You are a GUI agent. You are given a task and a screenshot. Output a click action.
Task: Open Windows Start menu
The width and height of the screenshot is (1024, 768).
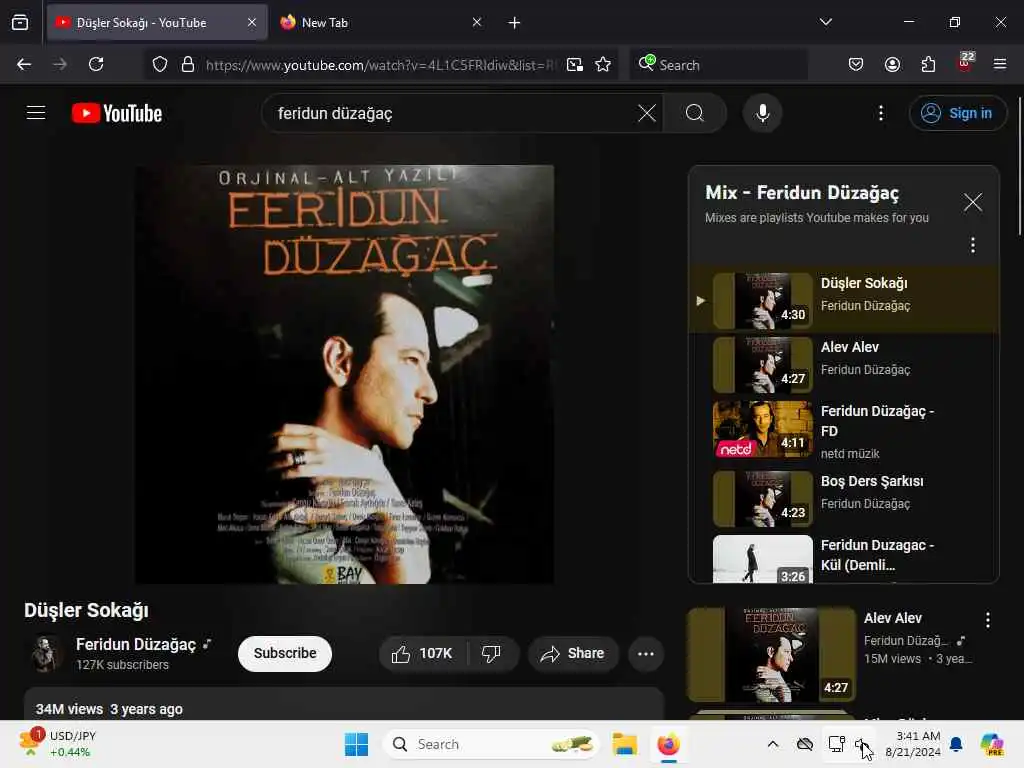357,744
